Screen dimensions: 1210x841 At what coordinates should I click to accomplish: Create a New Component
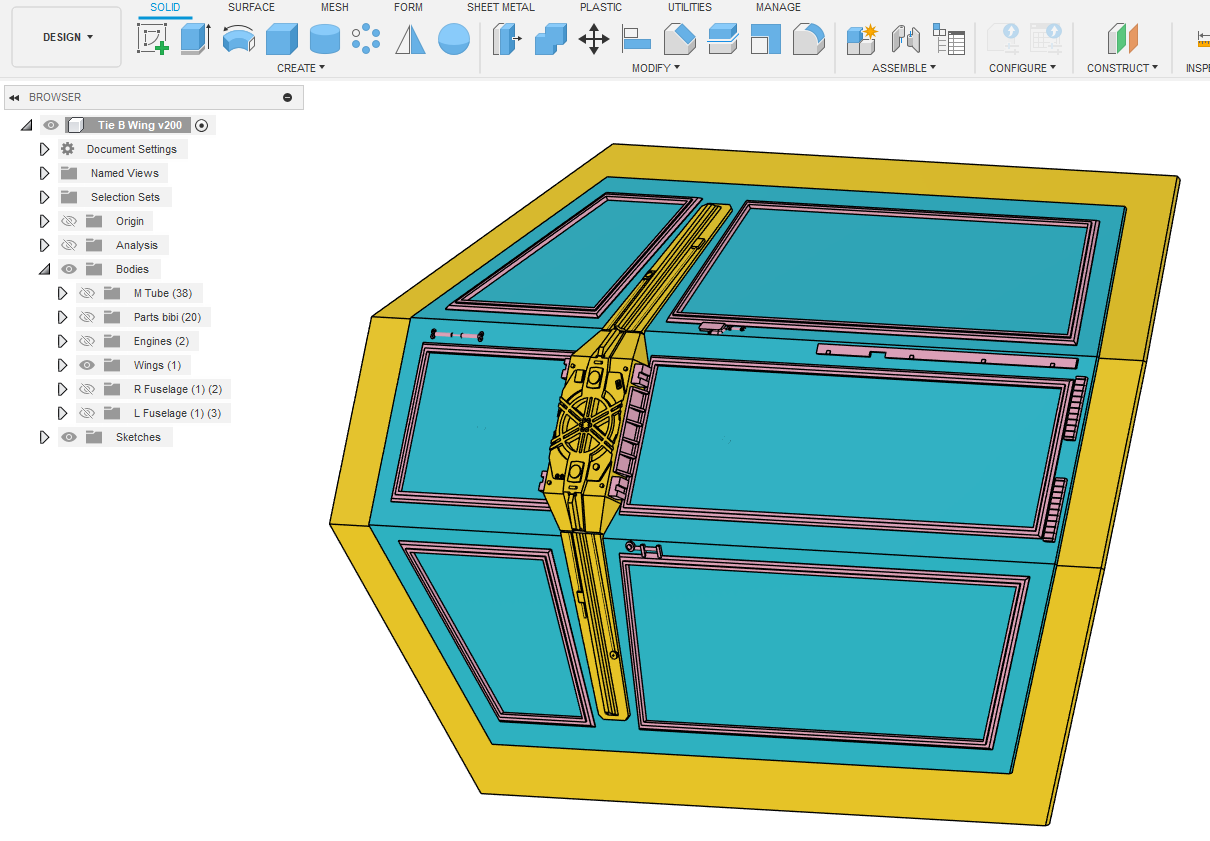point(862,39)
